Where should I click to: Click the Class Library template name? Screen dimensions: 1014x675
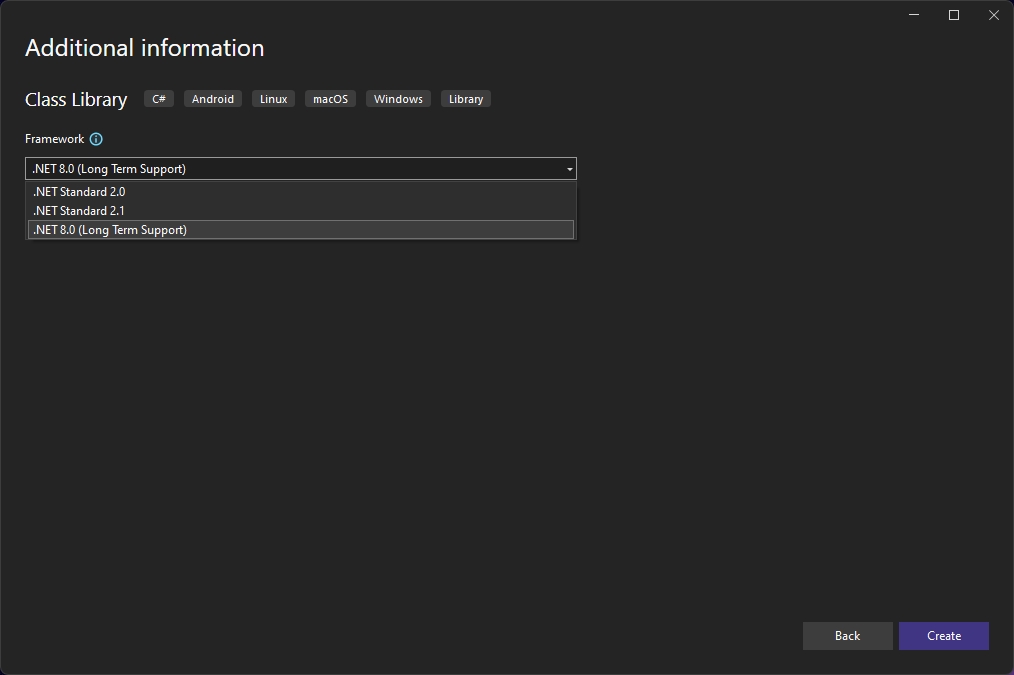pyautogui.click(x=76, y=99)
